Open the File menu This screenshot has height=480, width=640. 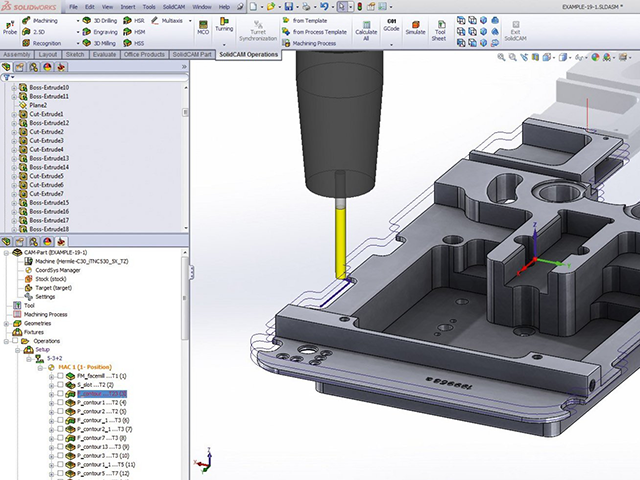73,7
